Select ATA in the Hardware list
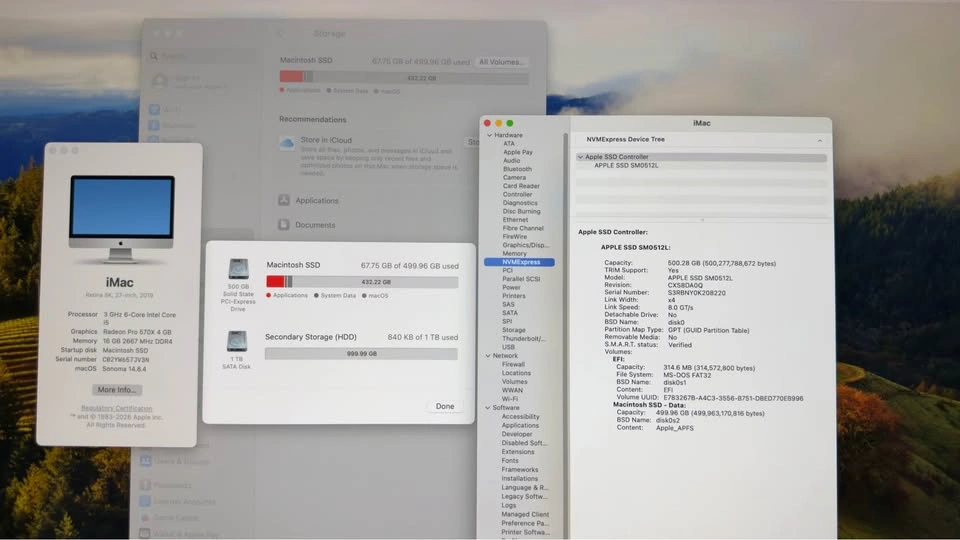Screen dimensions: 960x540 [509, 144]
